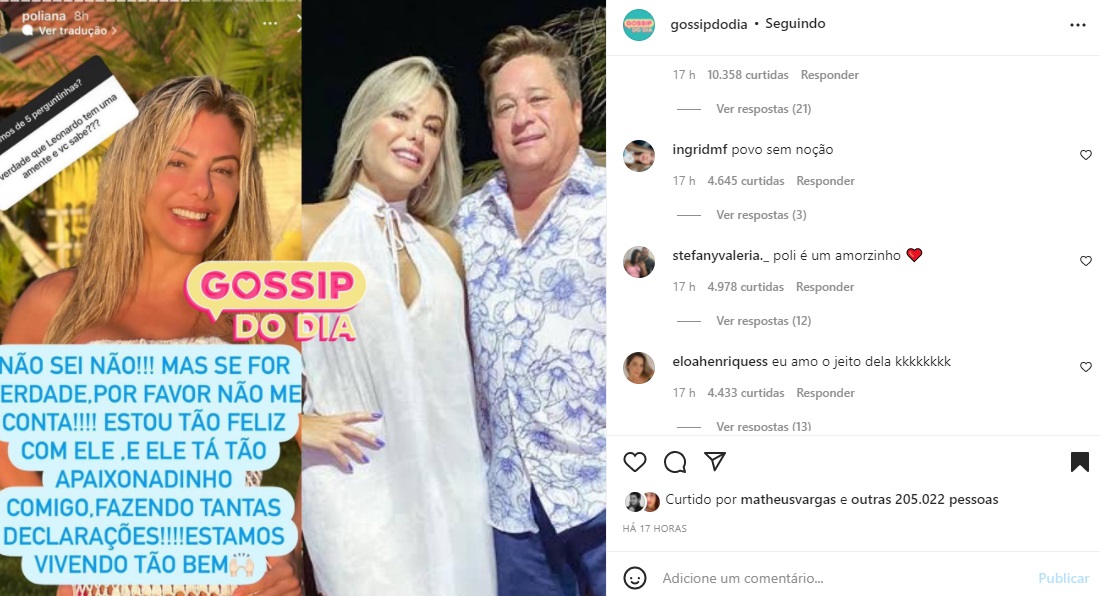
Task: View outras 205.022 pessoas likes list
Action: 925,500
